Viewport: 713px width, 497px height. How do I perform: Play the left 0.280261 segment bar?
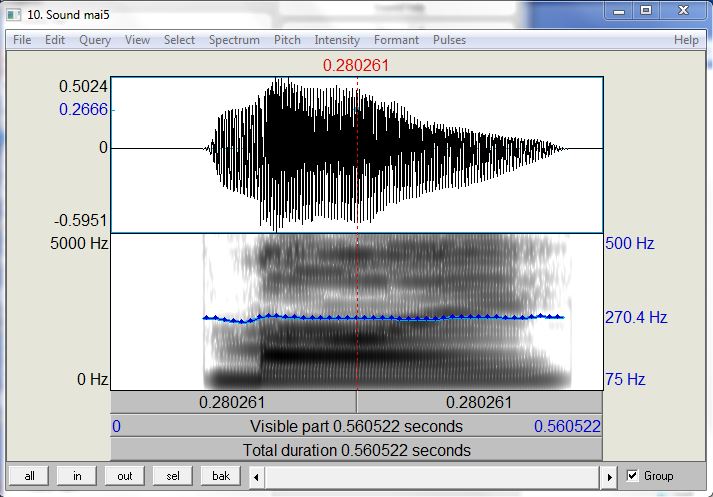point(233,402)
